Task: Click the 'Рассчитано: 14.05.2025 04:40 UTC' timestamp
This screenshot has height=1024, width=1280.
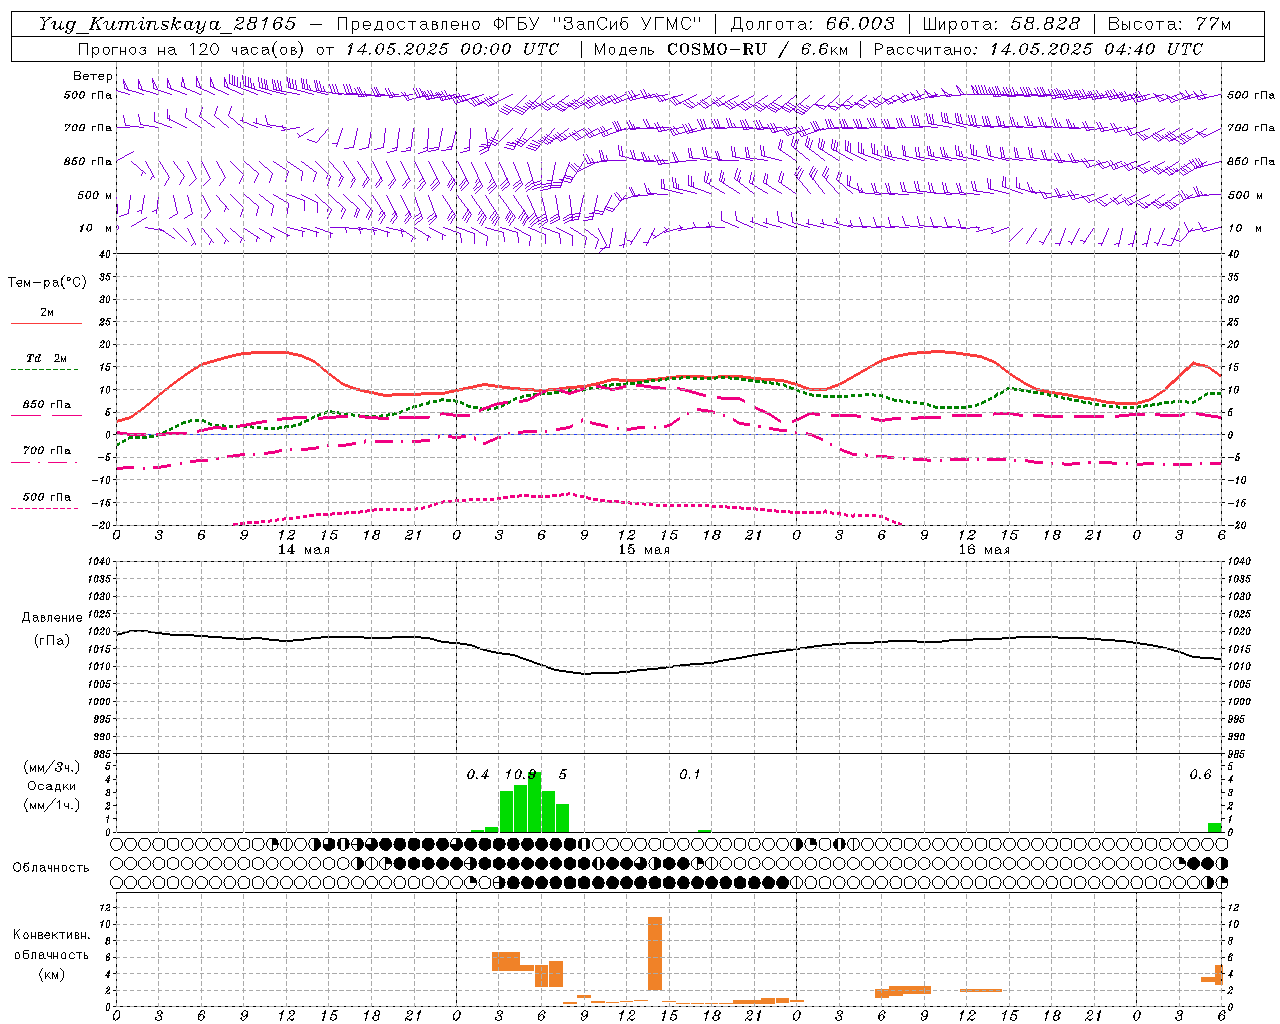Action: pos(1038,49)
